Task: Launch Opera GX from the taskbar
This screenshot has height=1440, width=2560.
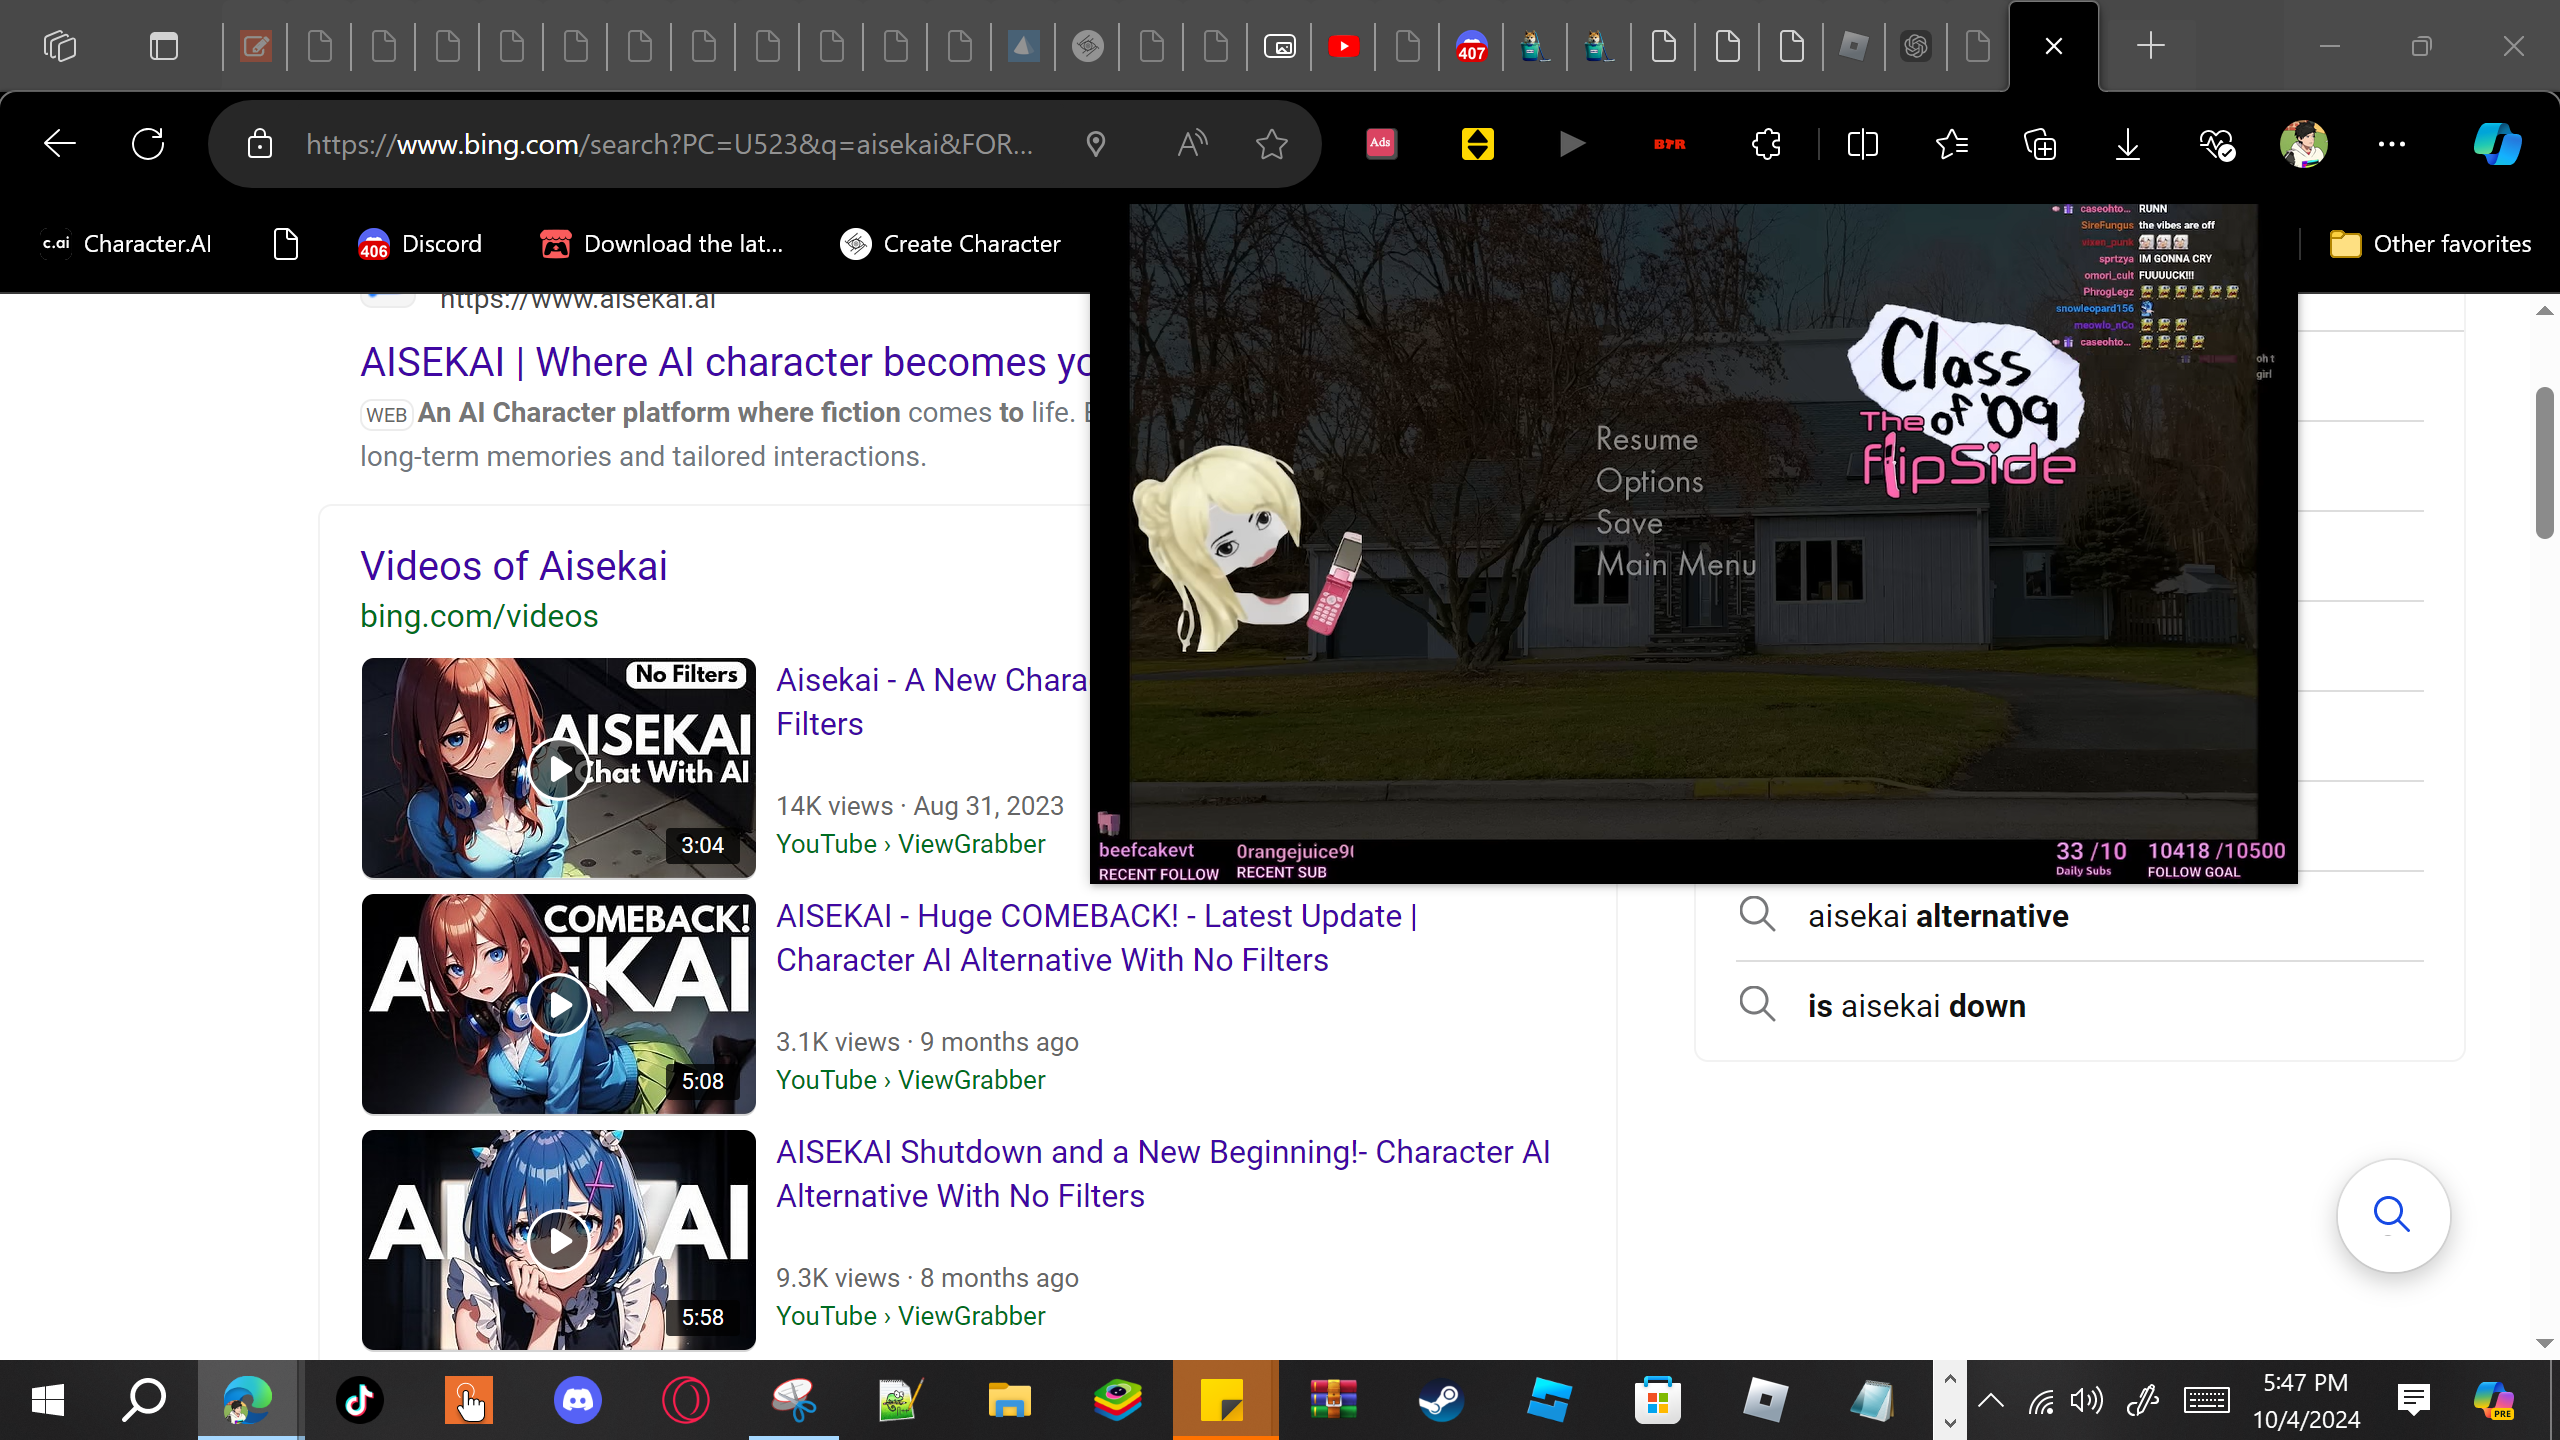Action: [686, 1400]
